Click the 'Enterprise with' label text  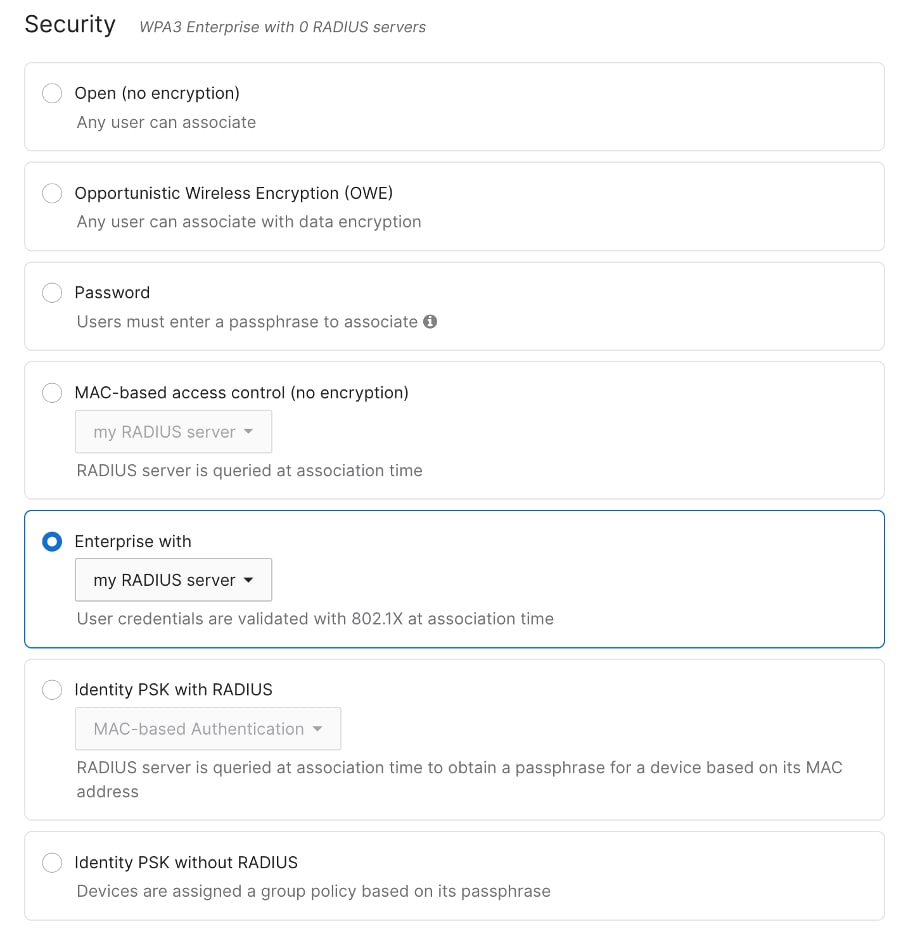[x=133, y=541]
